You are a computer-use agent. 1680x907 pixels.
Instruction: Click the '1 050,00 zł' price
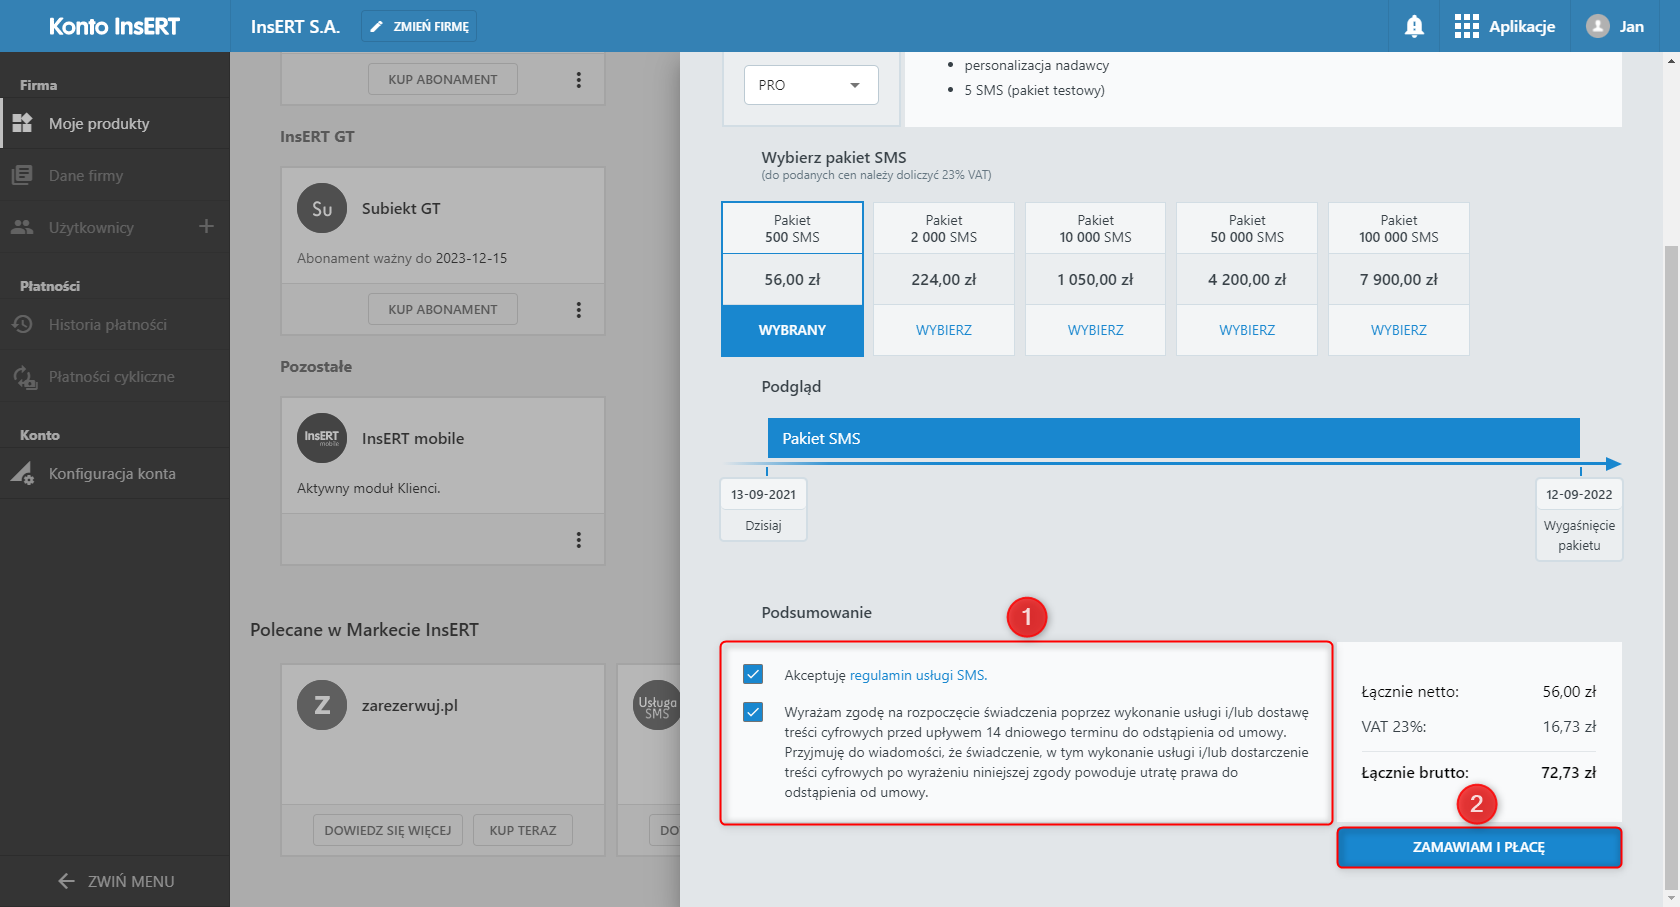1096,280
